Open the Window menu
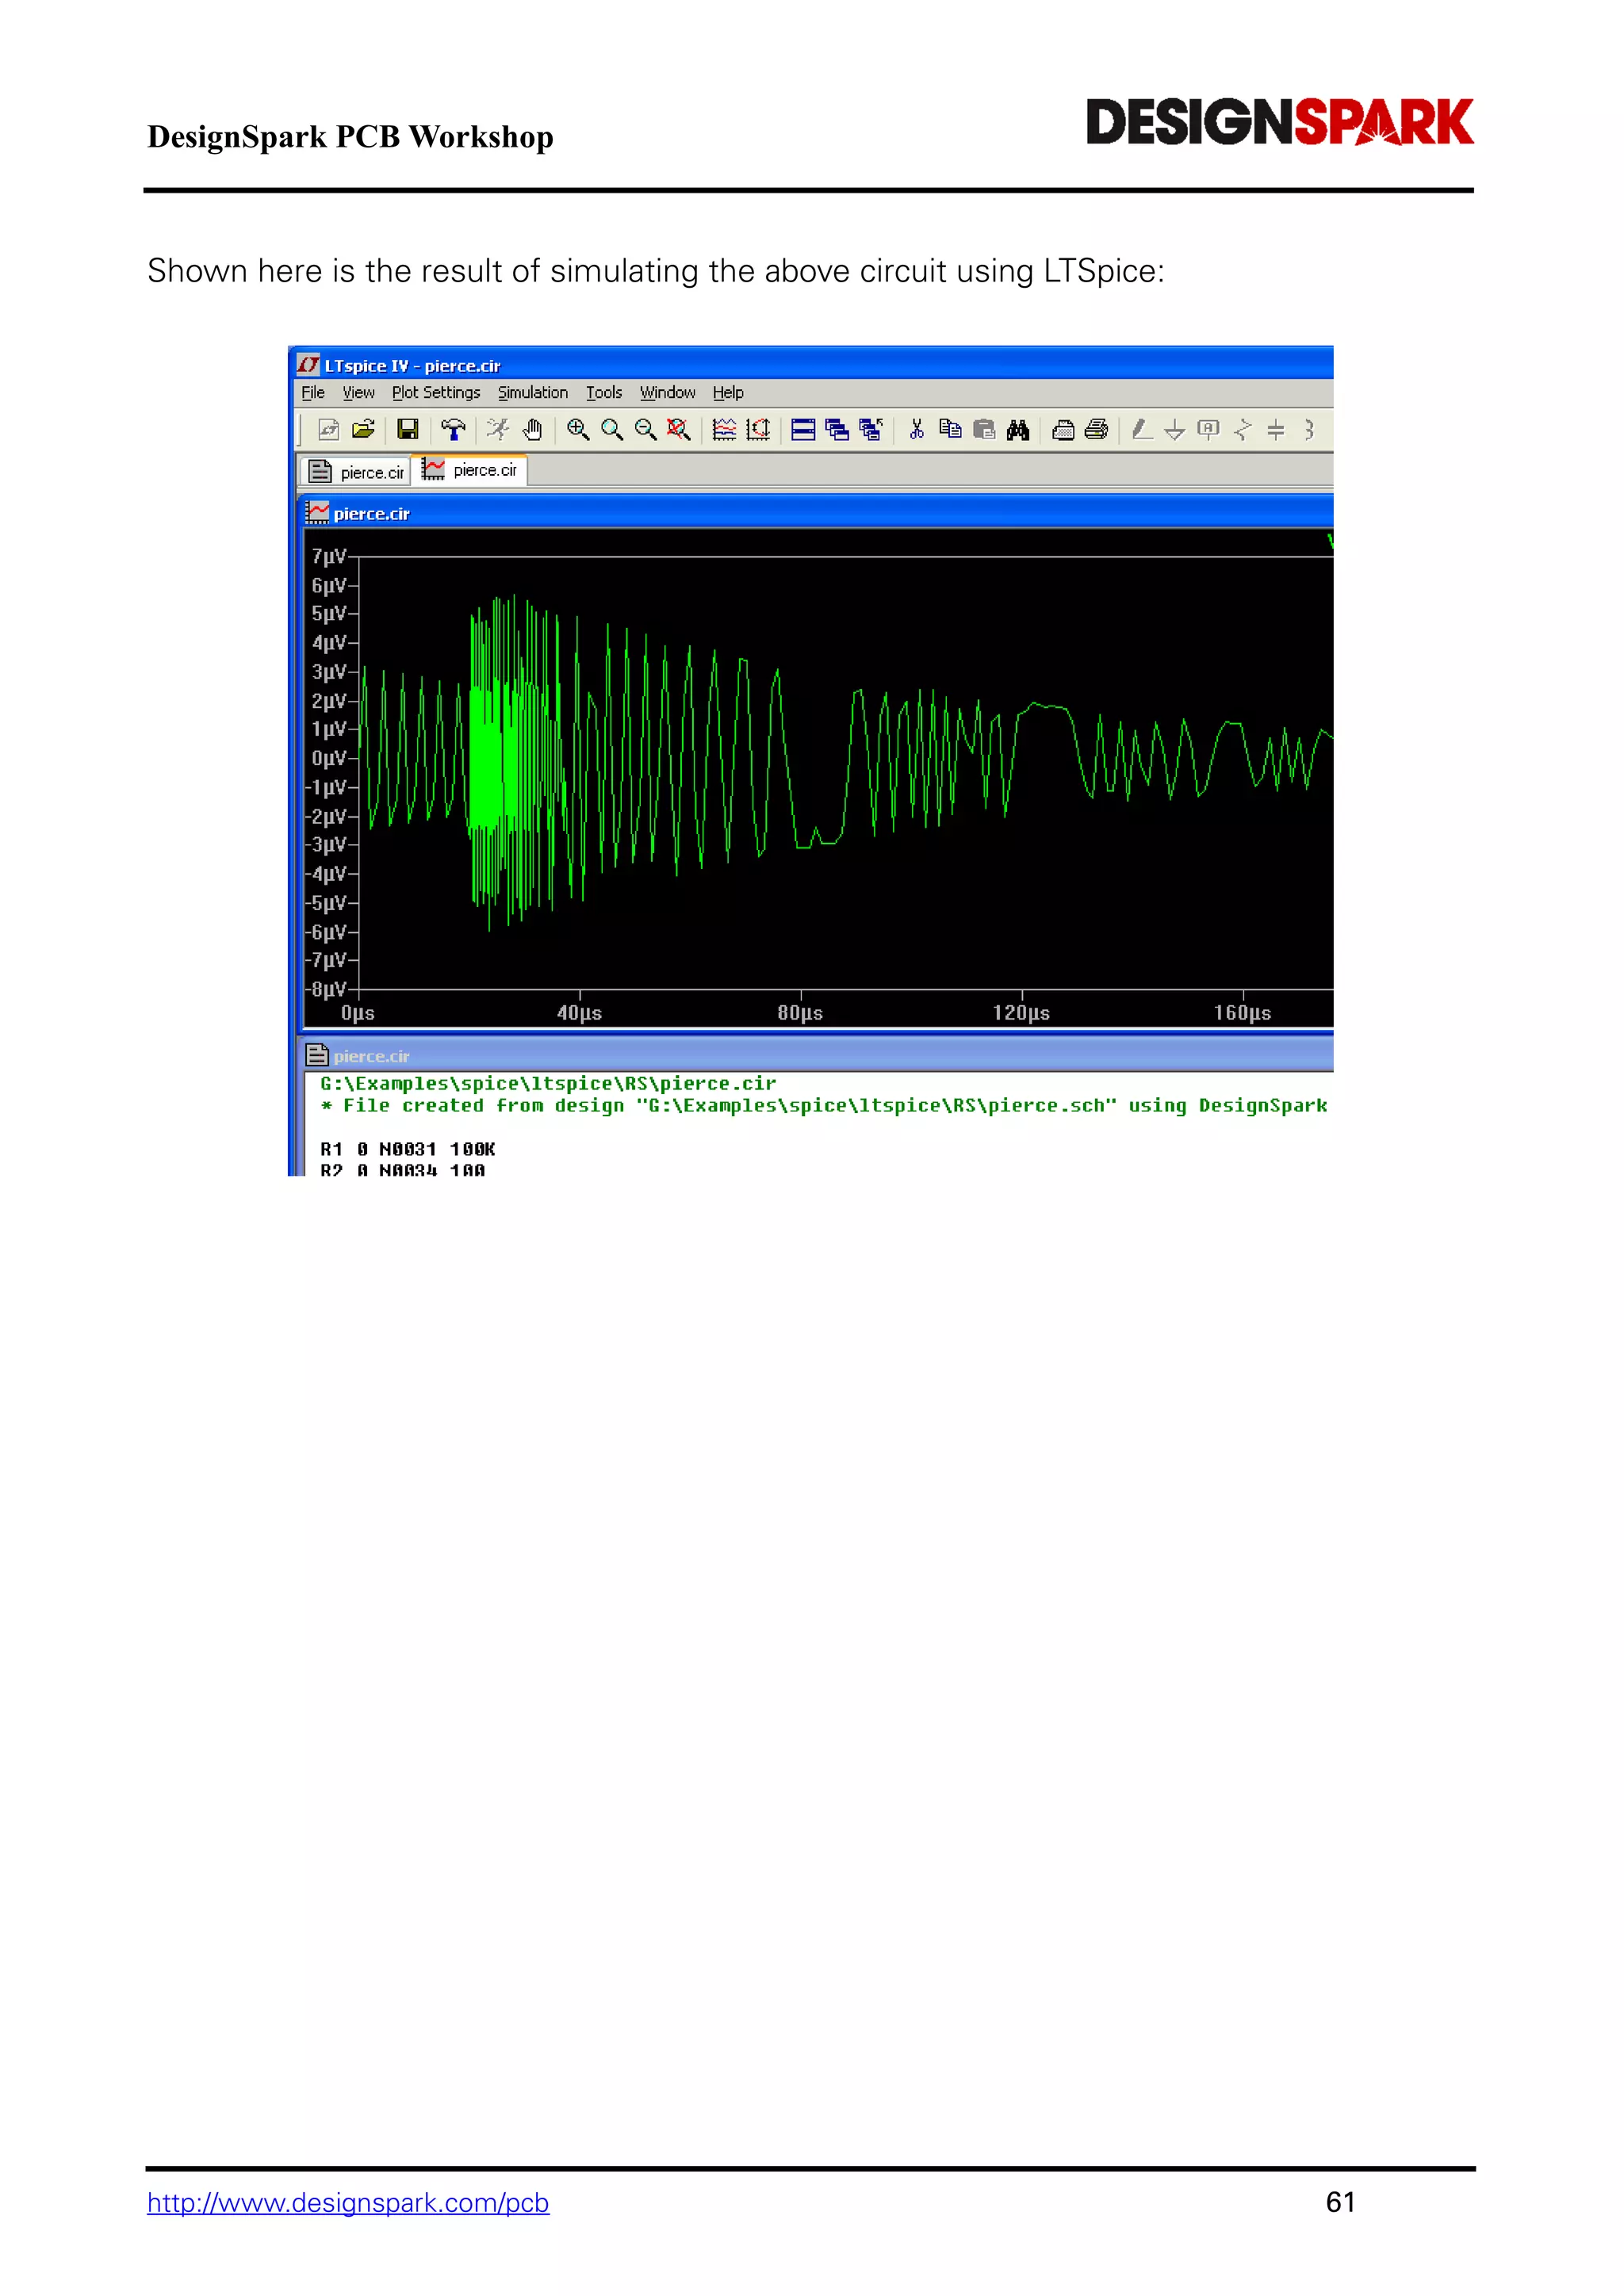Image resolution: width=1624 pixels, height=2296 pixels. pyautogui.click(x=668, y=393)
